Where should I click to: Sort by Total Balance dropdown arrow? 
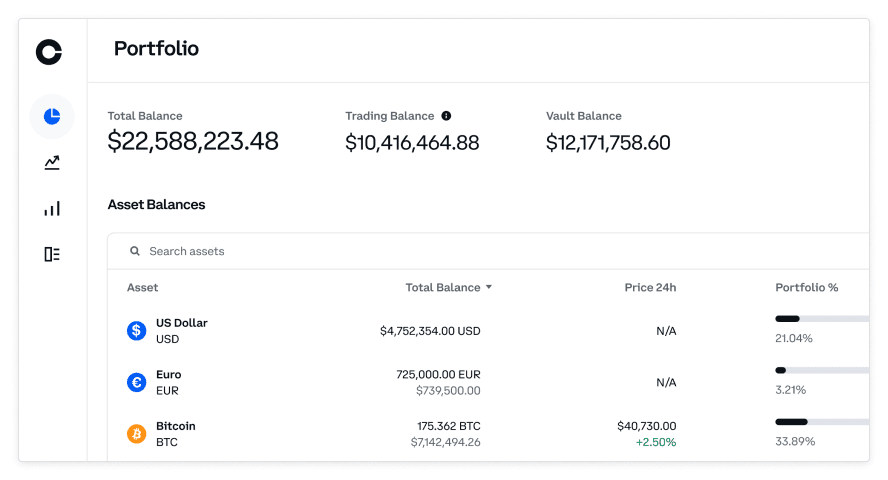pyautogui.click(x=489, y=288)
